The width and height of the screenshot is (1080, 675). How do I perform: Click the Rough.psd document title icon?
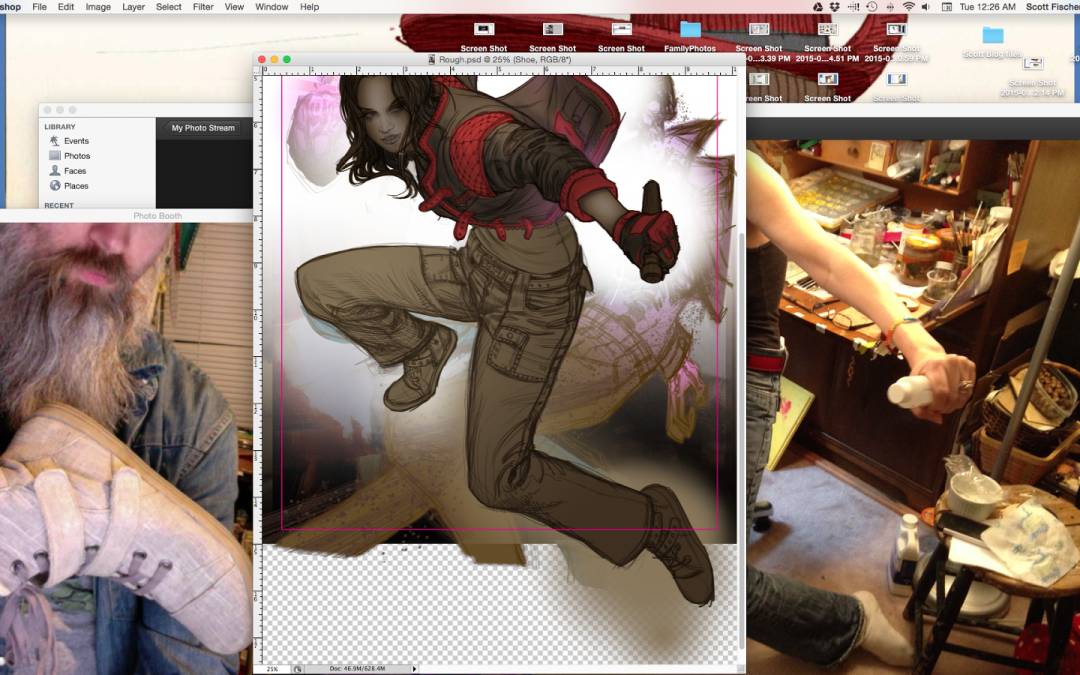pos(432,60)
